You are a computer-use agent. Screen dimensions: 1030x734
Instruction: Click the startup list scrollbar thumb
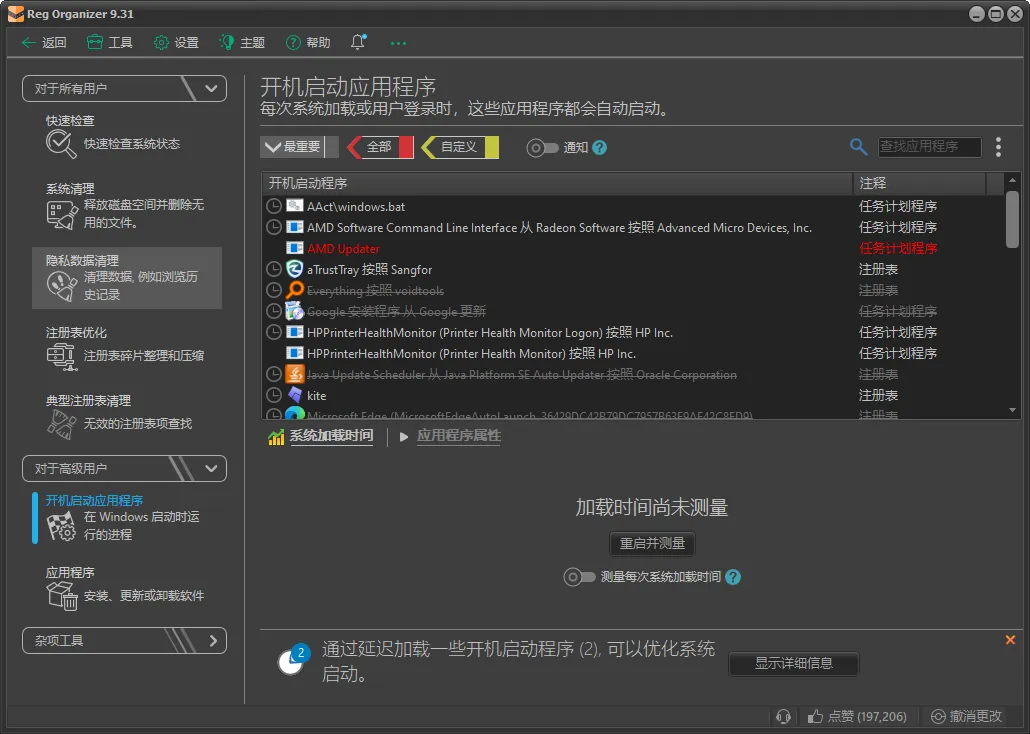pos(1012,219)
